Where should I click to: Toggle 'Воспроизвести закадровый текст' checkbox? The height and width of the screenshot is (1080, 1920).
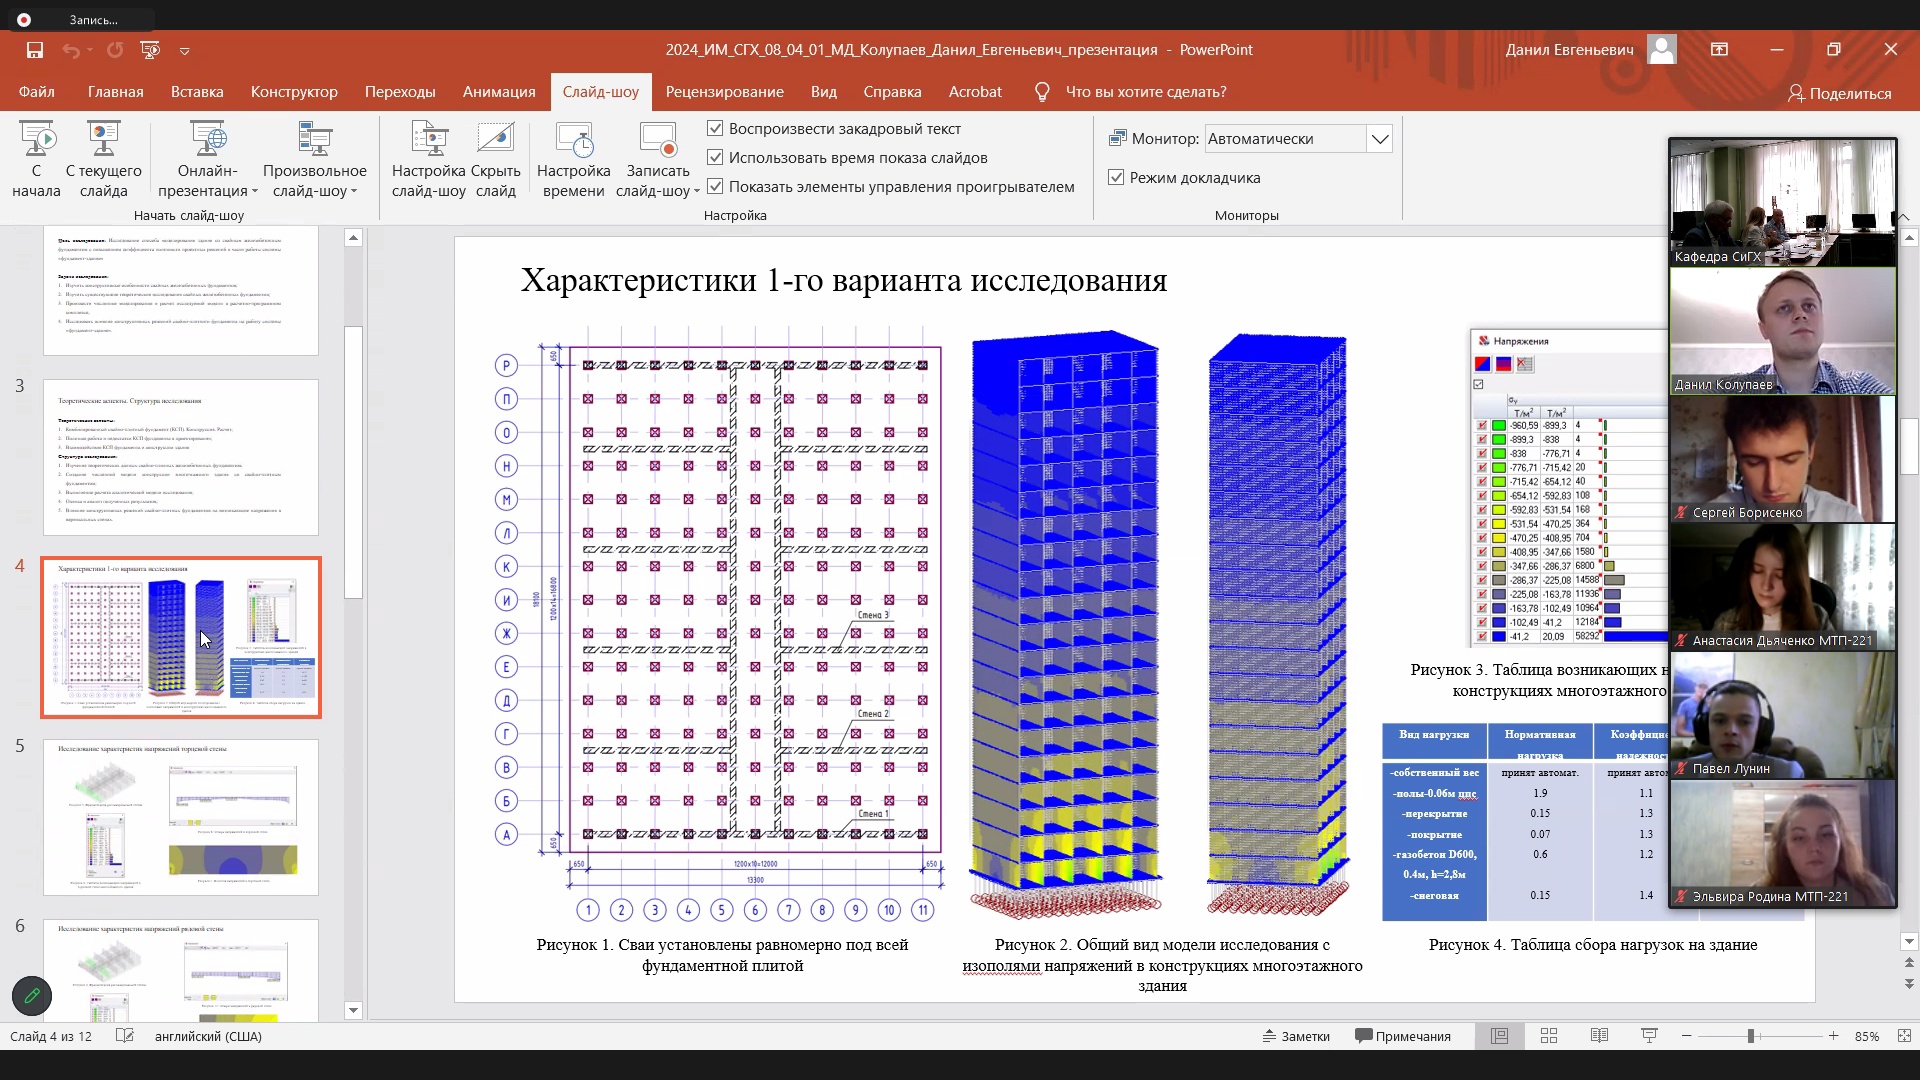pos(715,128)
